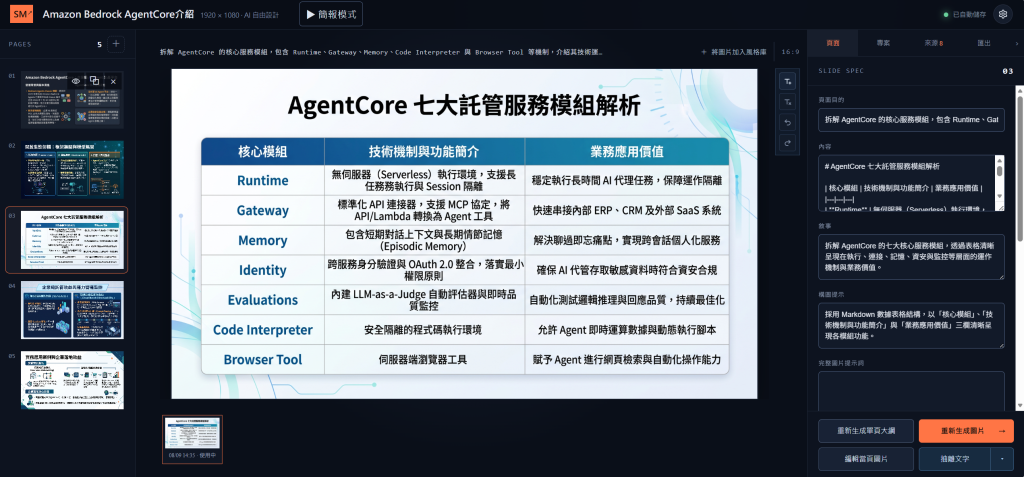Switch to the 頁面 tab
The image size is (1024, 477).
point(833,43)
